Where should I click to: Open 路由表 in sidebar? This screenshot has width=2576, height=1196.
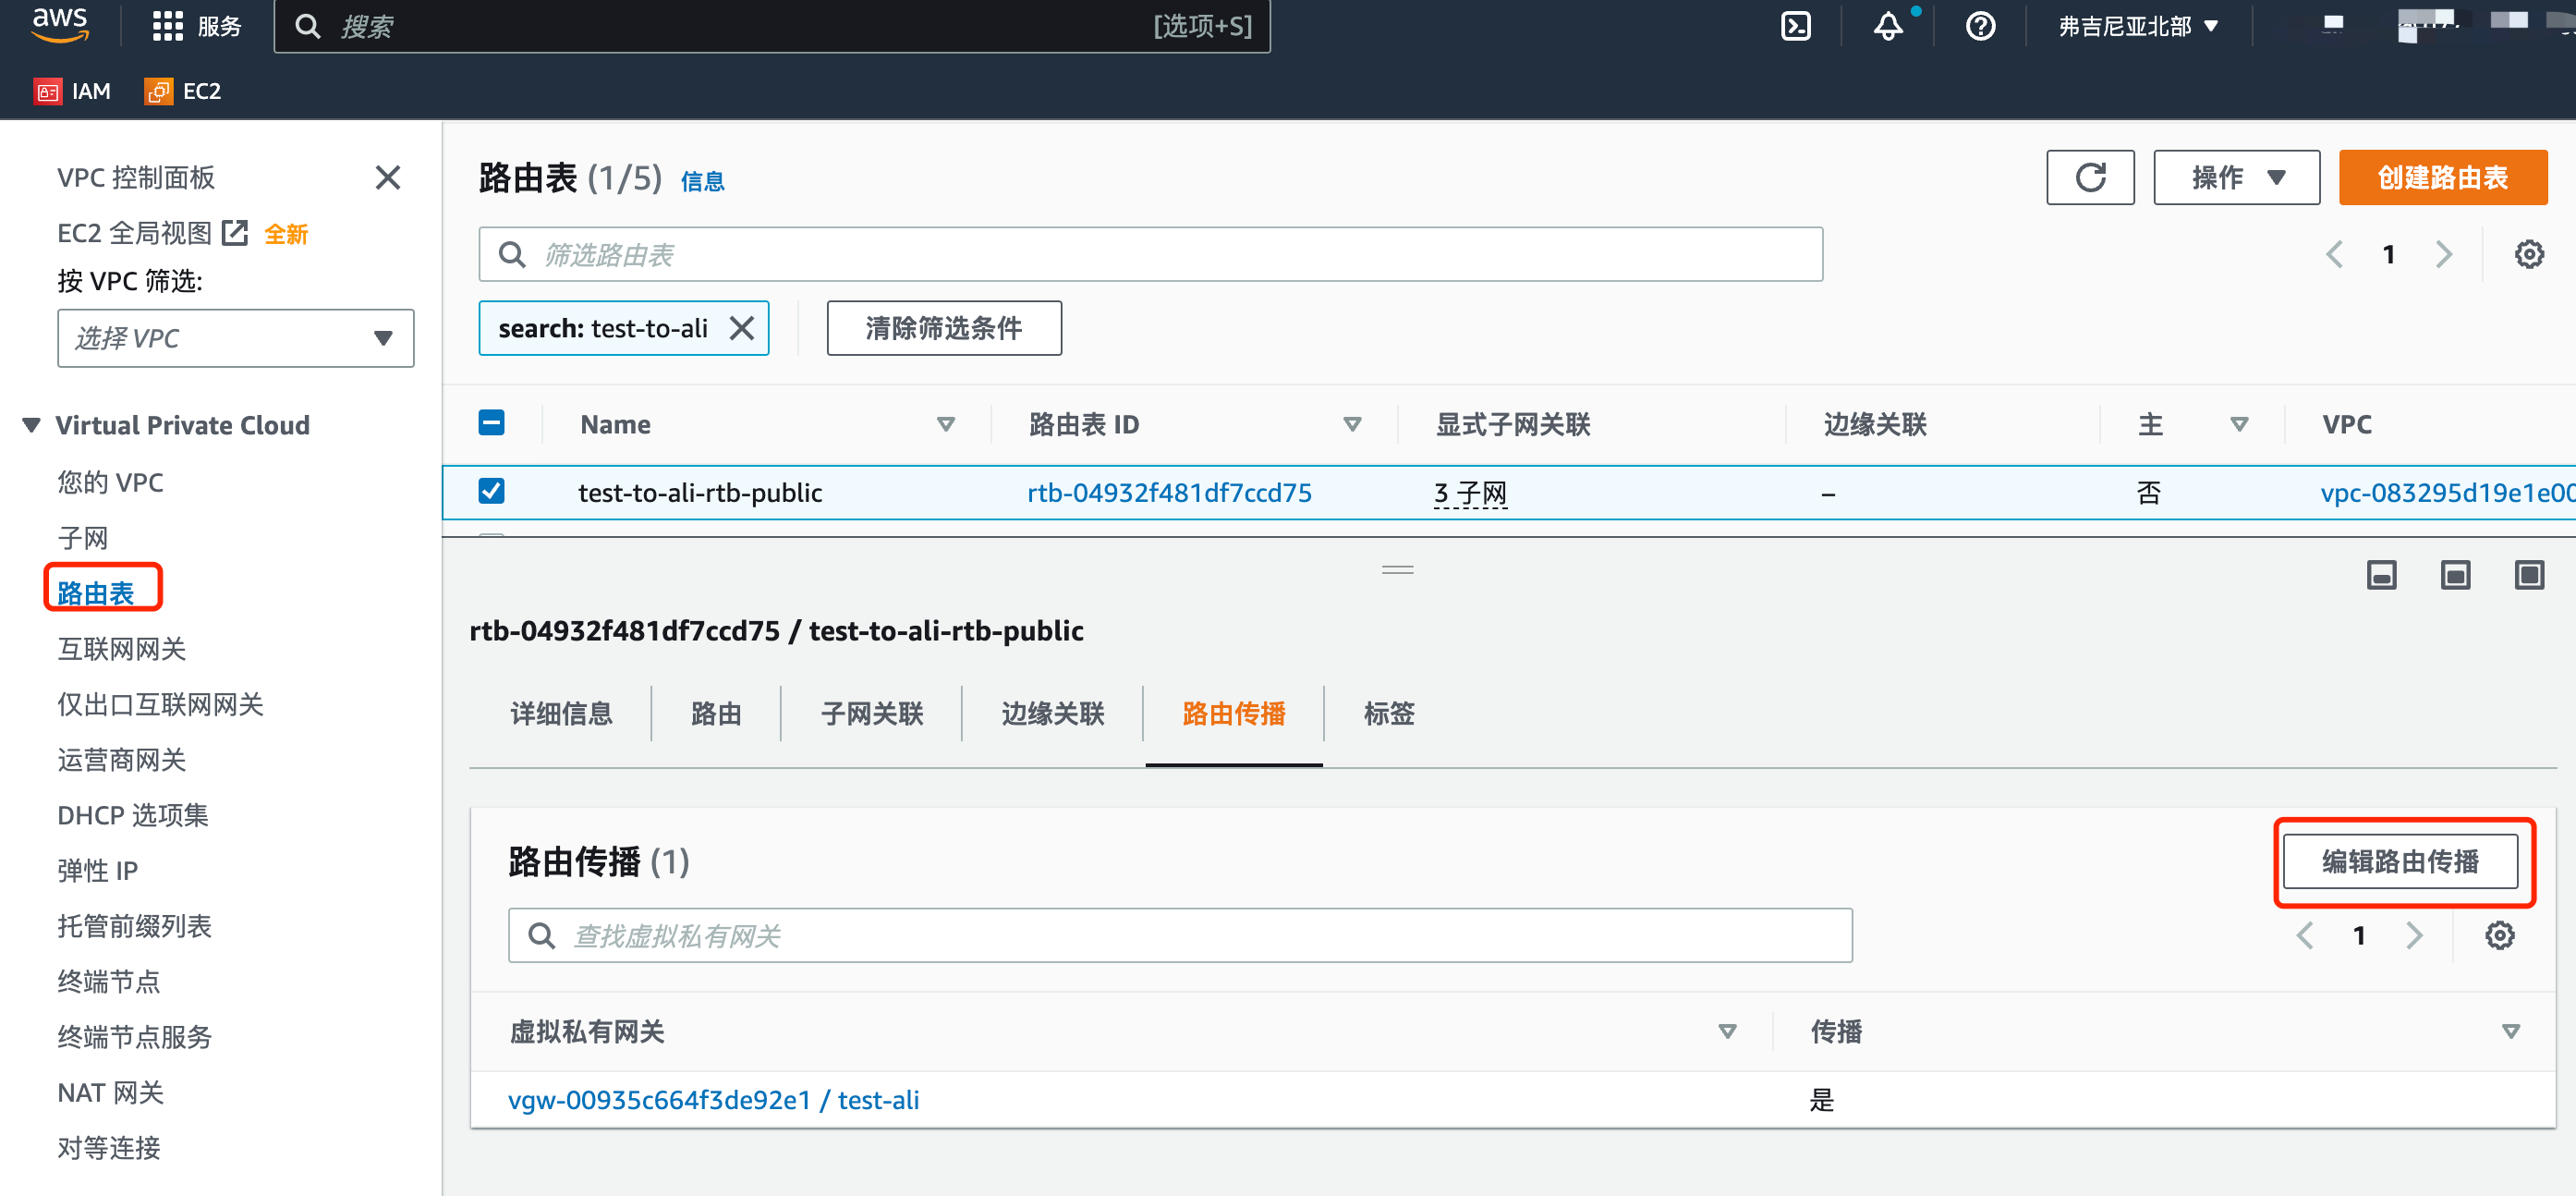click(x=95, y=593)
